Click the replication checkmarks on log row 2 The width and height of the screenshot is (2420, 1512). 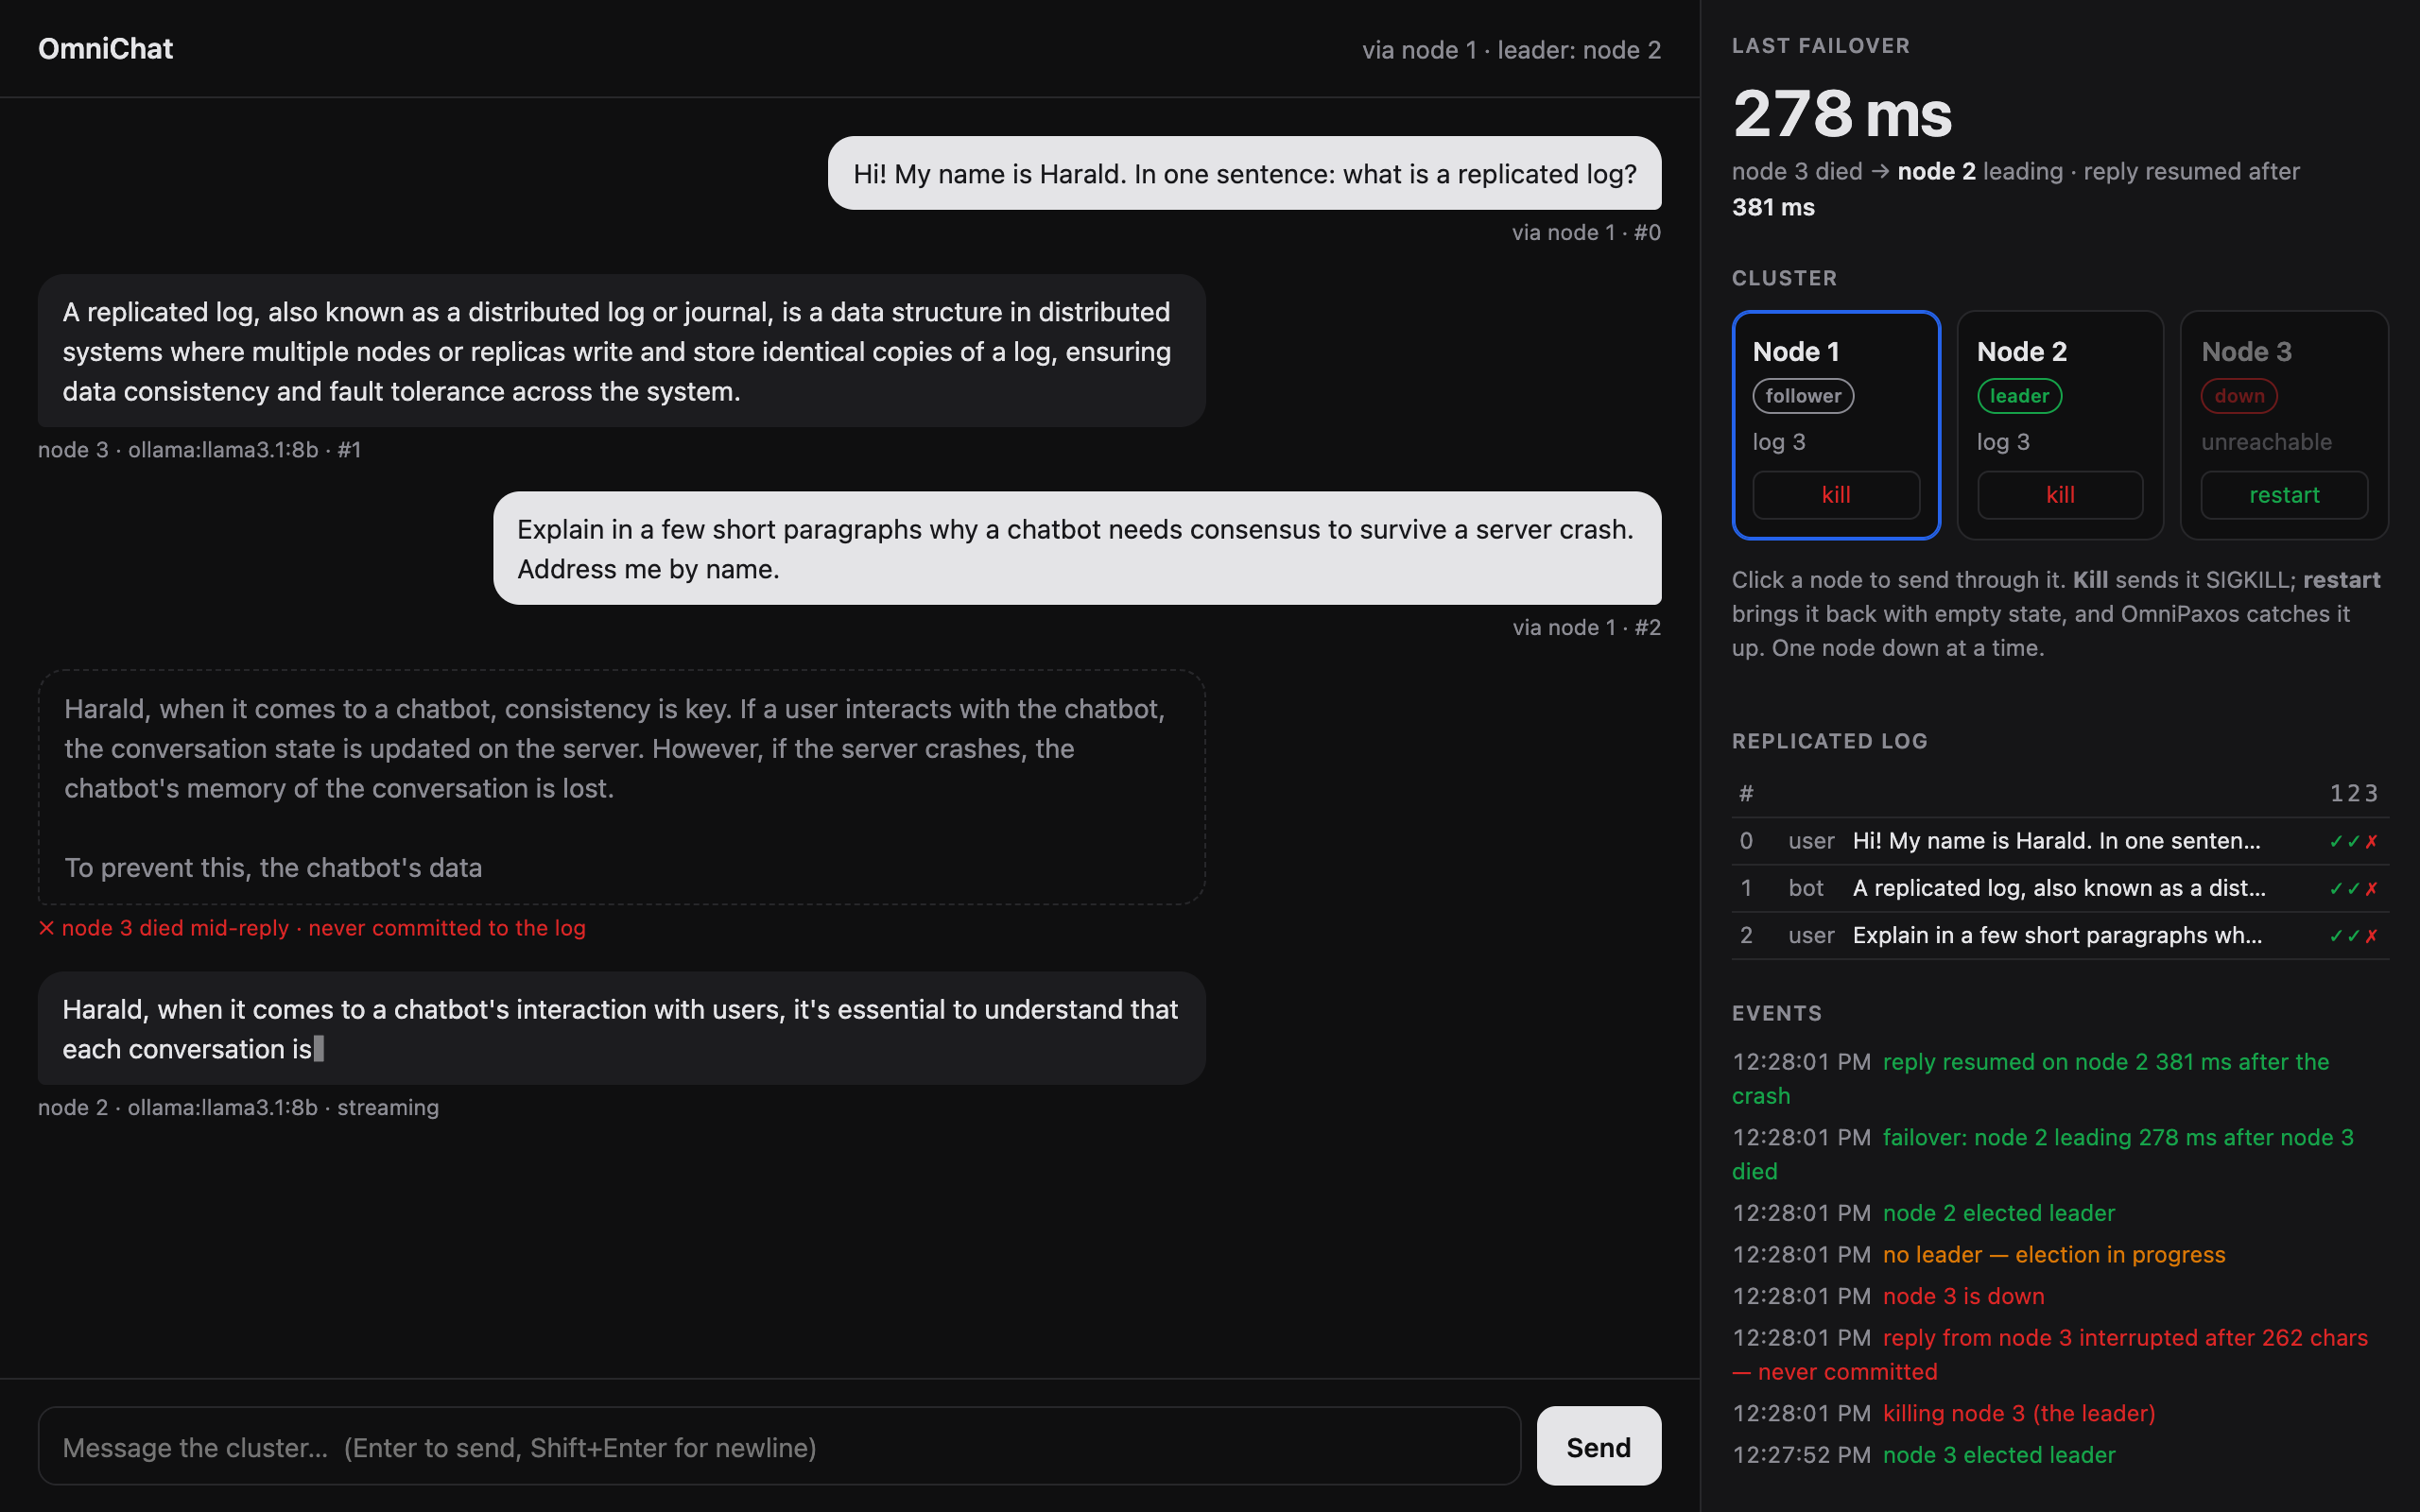pos(2353,935)
